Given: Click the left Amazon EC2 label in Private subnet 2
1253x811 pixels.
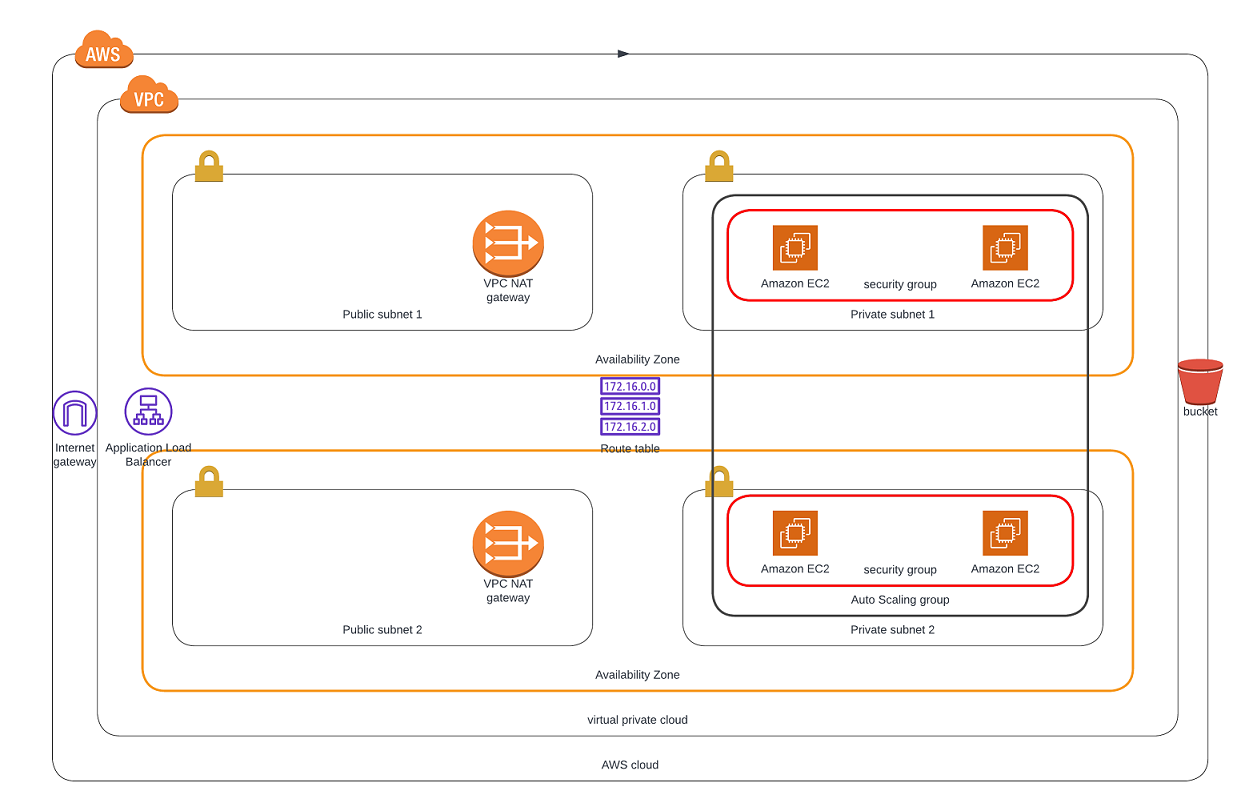Looking at the screenshot, I should [795, 569].
